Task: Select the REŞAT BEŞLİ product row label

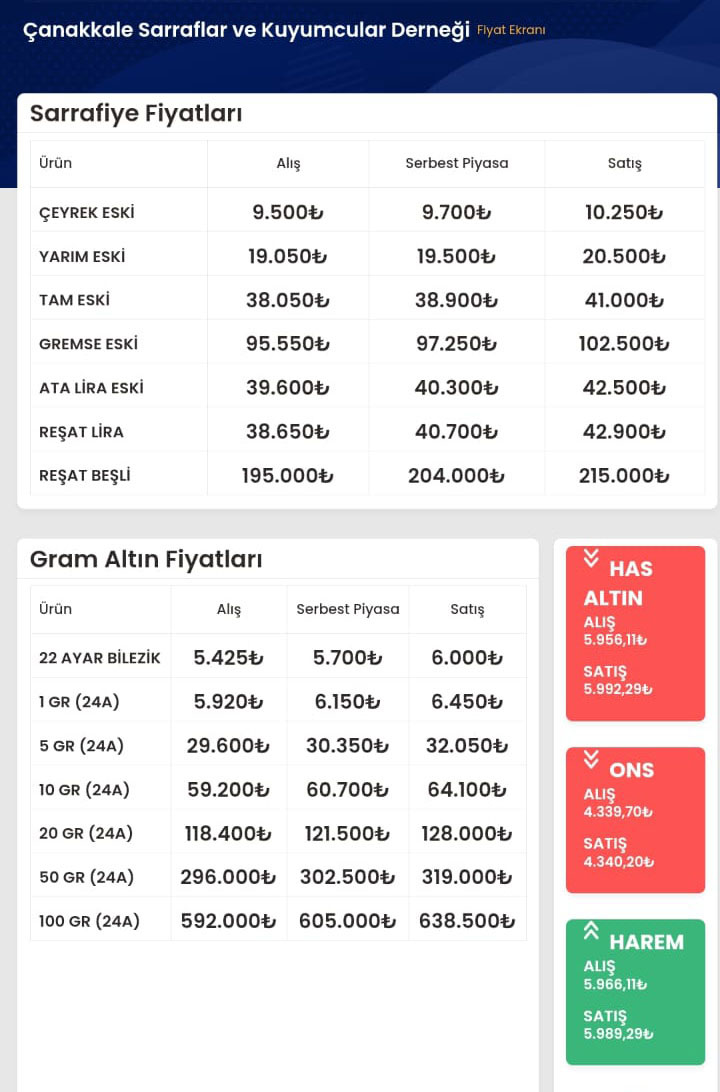Action: (x=85, y=476)
